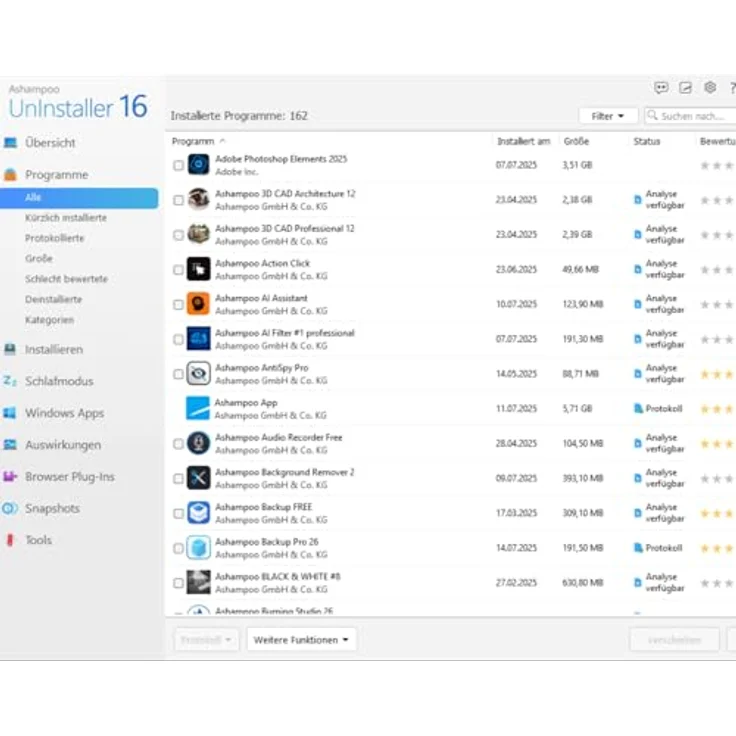Click the Ashampoo AI Filter #1 professional icon
The image size is (736, 736).
point(199,339)
